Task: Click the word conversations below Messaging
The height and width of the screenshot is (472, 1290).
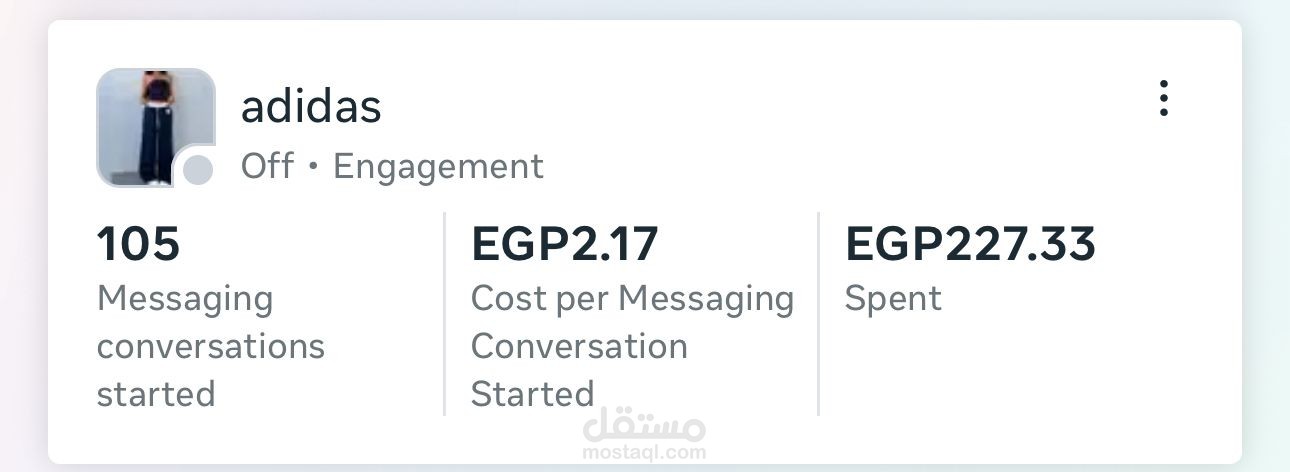Action: tap(210, 346)
